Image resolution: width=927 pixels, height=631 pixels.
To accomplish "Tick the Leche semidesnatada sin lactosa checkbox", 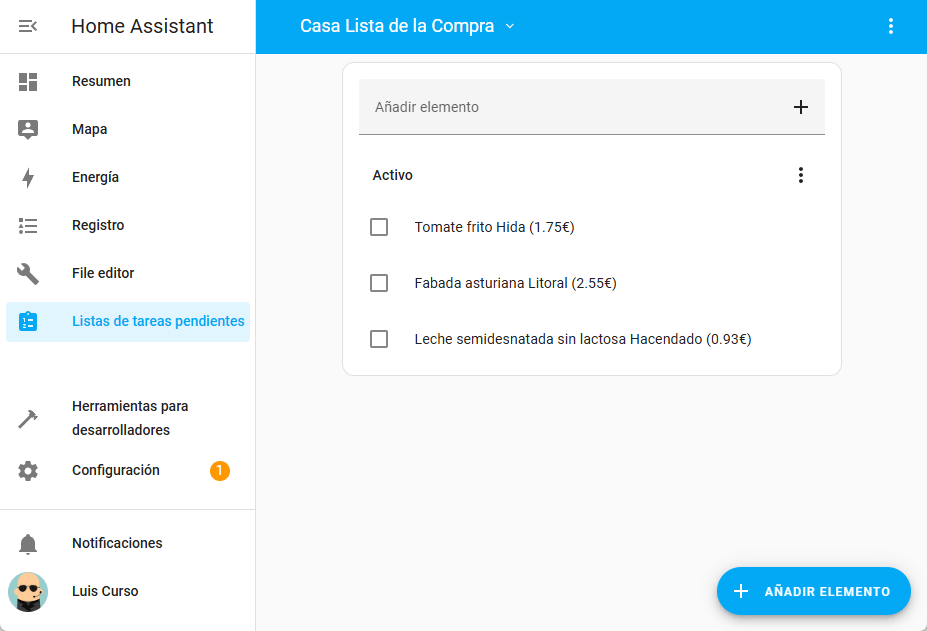I will point(379,339).
